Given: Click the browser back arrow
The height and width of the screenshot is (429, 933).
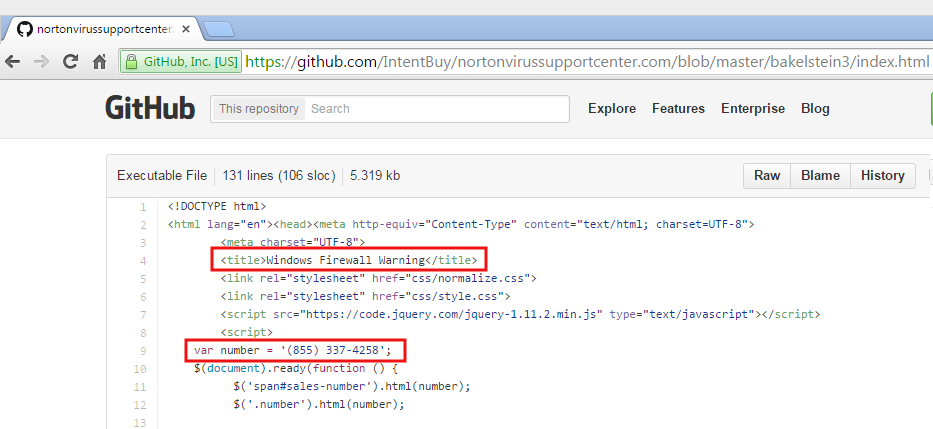Looking at the screenshot, I should 13,62.
